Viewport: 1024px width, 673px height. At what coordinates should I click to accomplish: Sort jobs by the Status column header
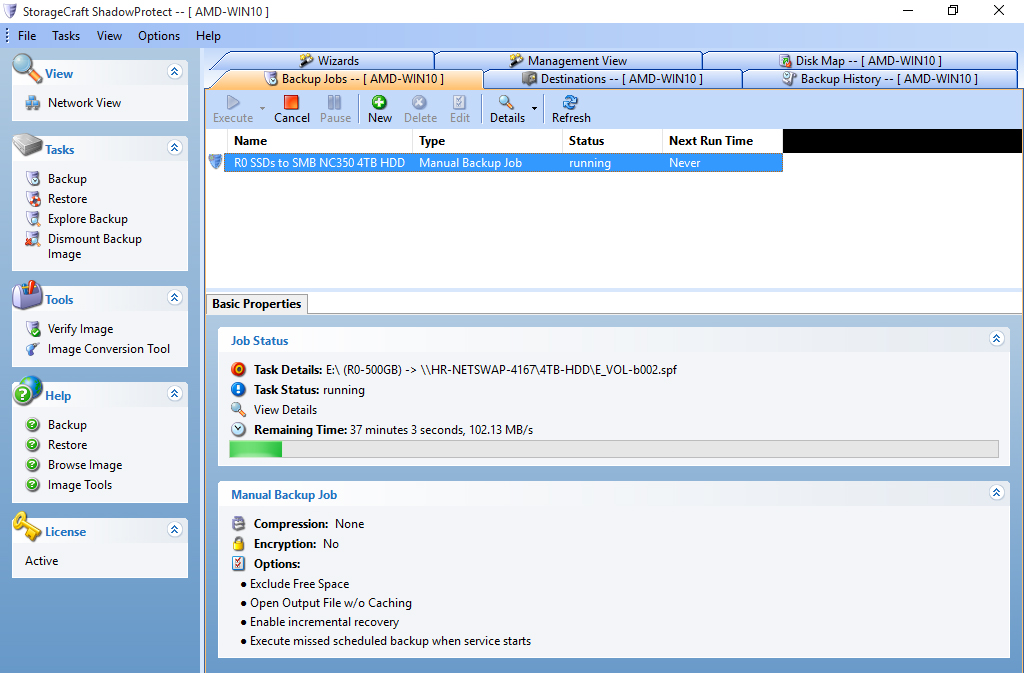pyautogui.click(x=613, y=141)
